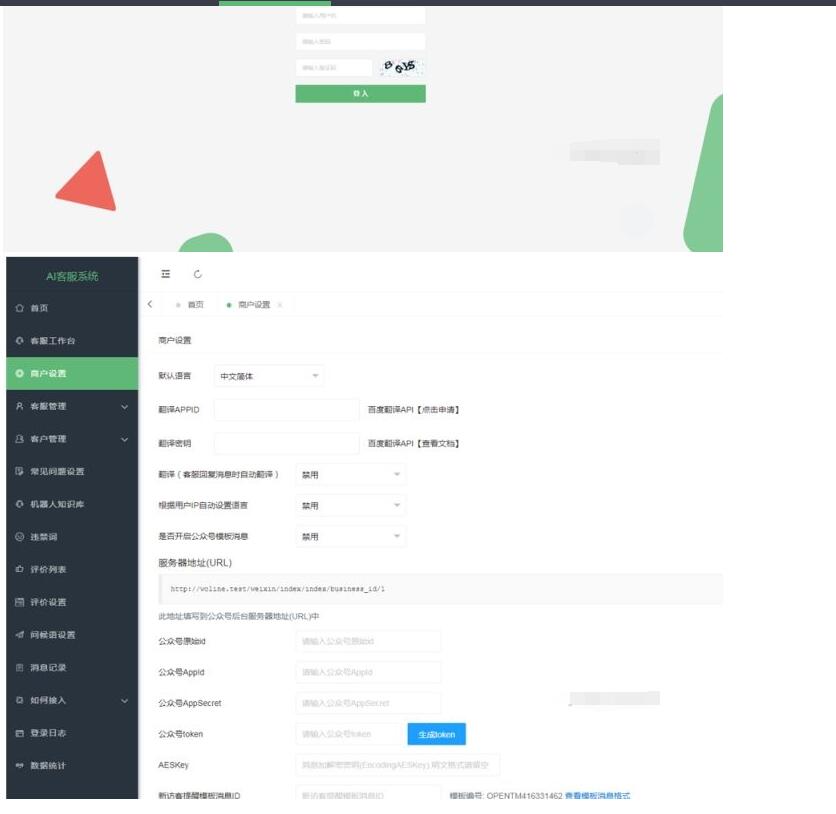Click the 查看模板消息格式 link
Screen dimensions: 836x814
tap(597, 796)
